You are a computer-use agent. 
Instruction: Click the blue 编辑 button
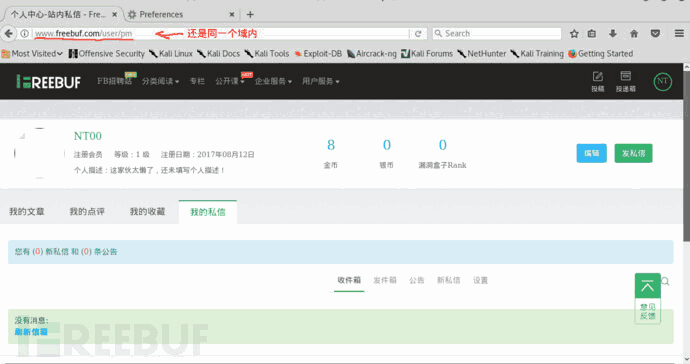[x=591, y=153]
